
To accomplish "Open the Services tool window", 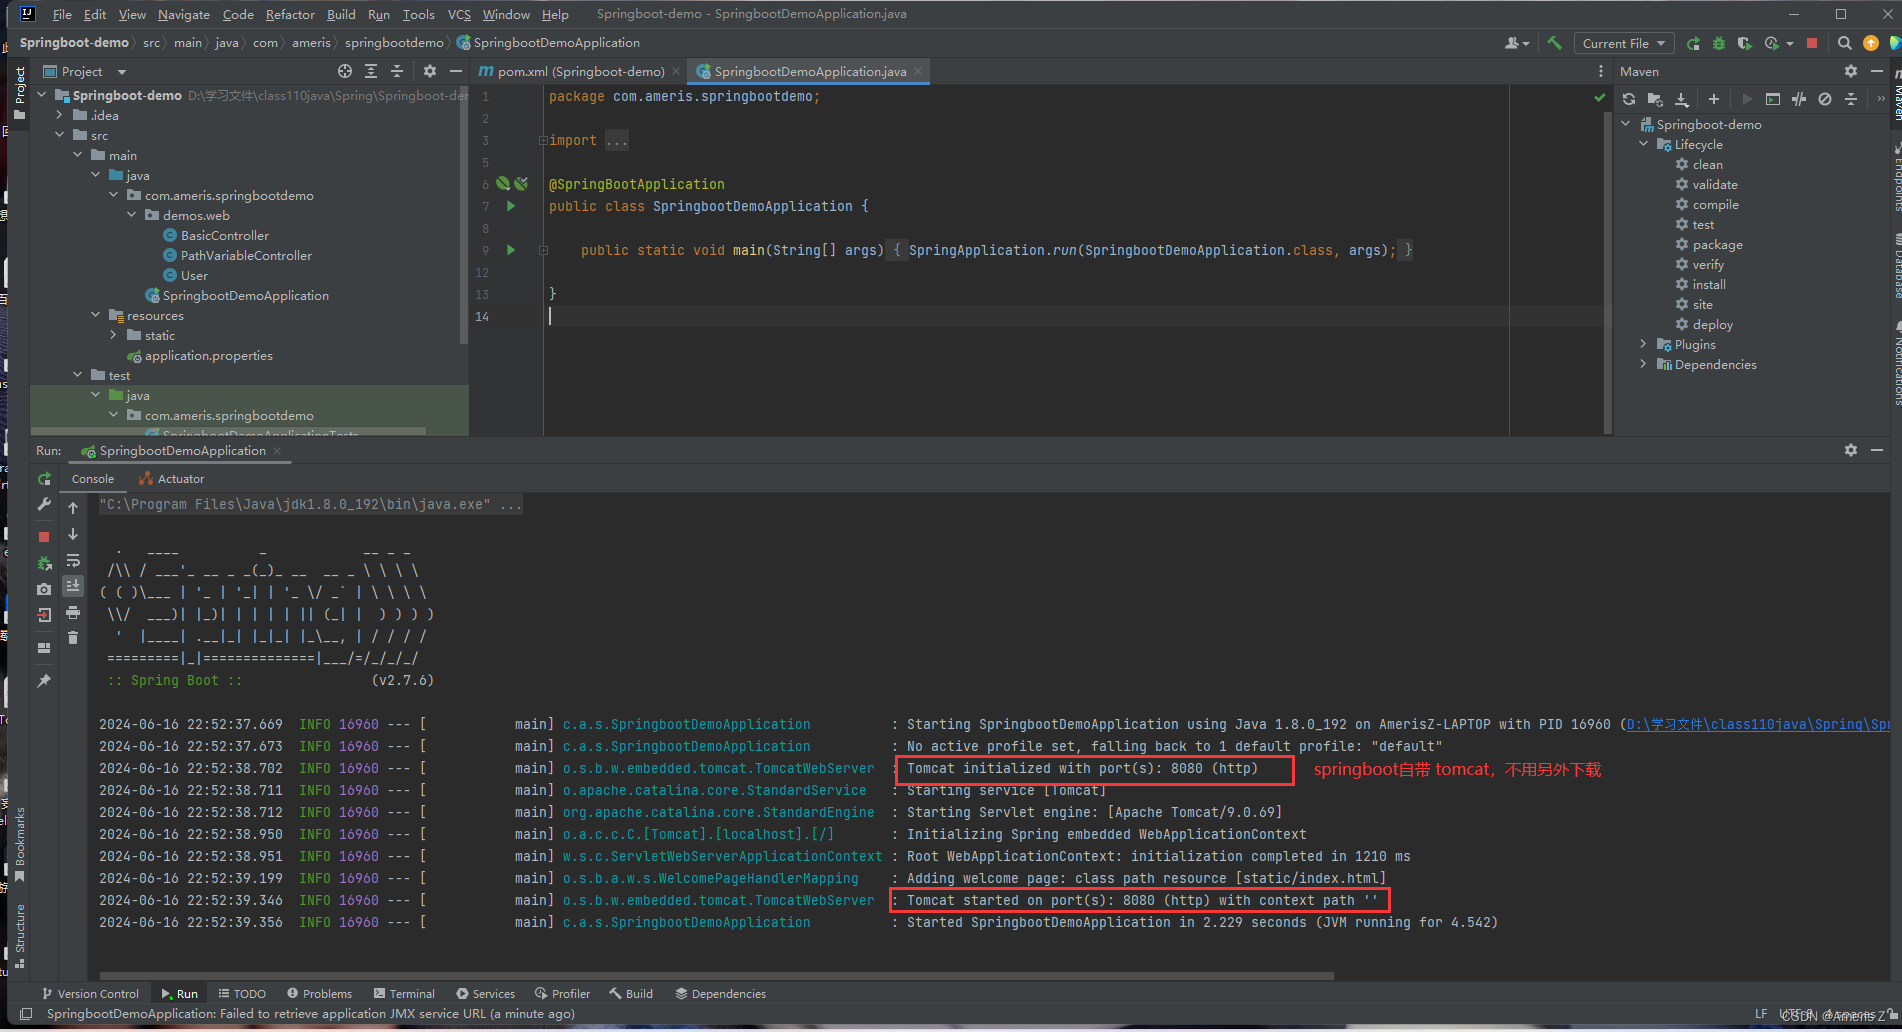I will pyautogui.click(x=485, y=994).
